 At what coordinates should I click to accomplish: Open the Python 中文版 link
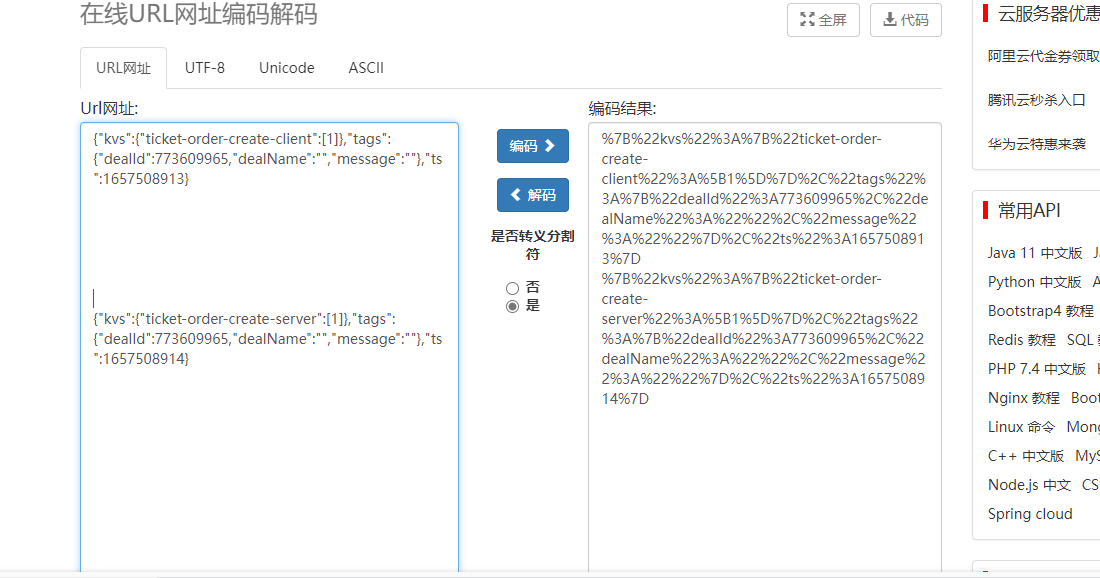[1034, 282]
